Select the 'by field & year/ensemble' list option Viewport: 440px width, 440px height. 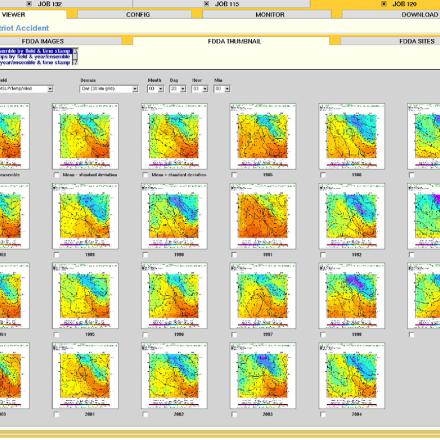pyautogui.click(x=36, y=57)
